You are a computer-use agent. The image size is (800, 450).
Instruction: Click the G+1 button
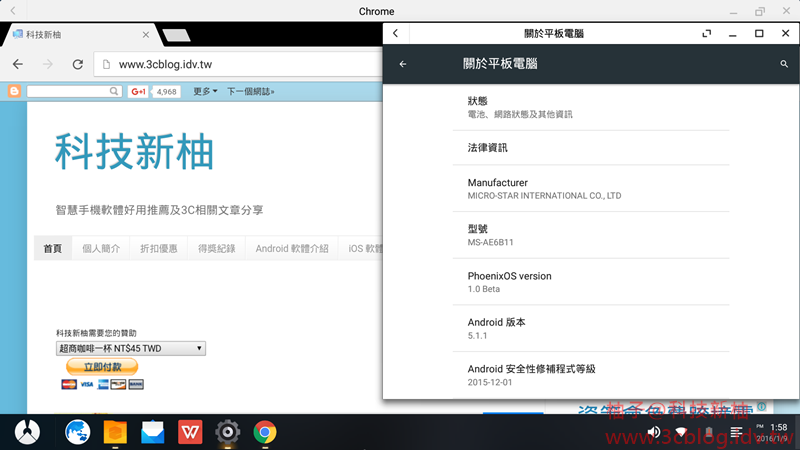tap(138, 91)
